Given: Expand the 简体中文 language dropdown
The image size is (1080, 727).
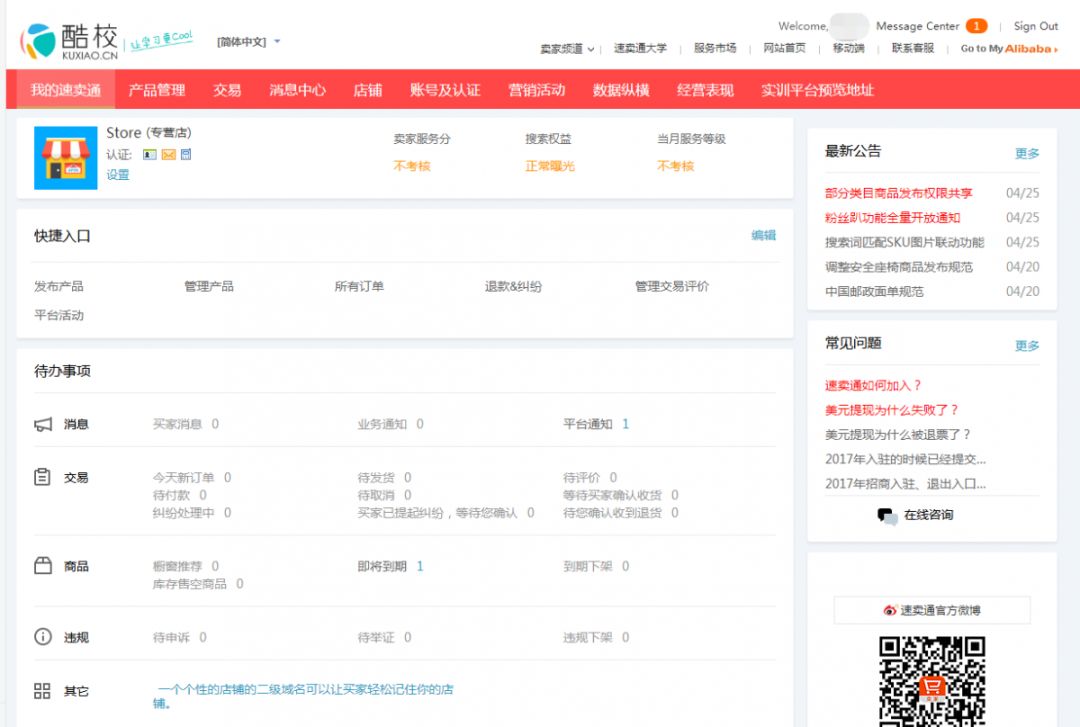Looking at the screenshot, I should point(249,41).
